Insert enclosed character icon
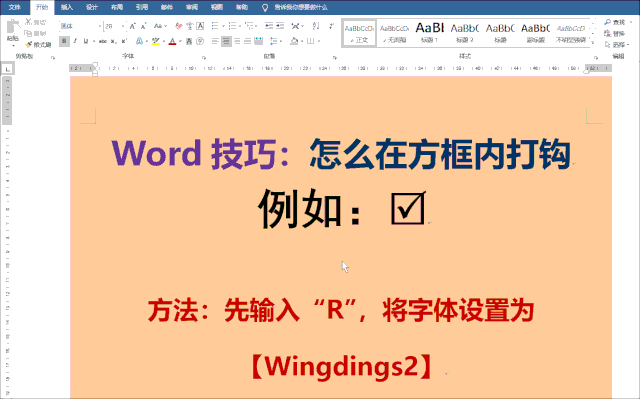The image size is (640, 399). 200,41
